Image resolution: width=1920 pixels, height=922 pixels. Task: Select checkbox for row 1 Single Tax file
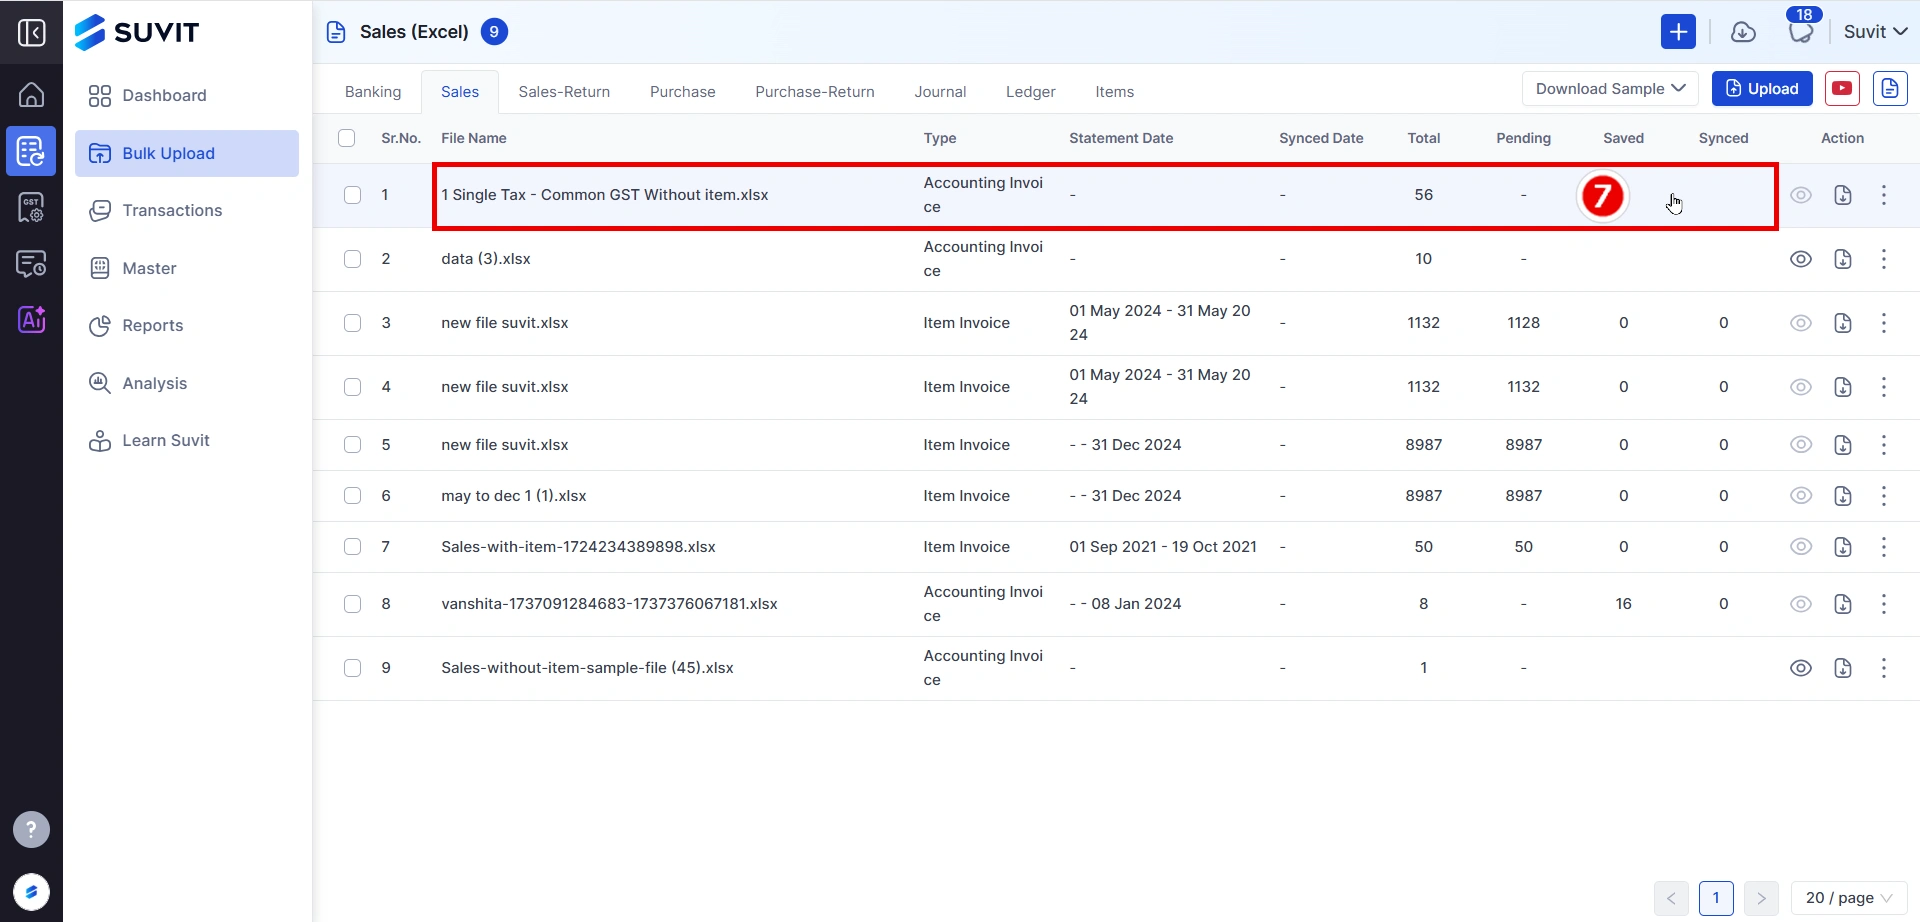pos(353,195)
